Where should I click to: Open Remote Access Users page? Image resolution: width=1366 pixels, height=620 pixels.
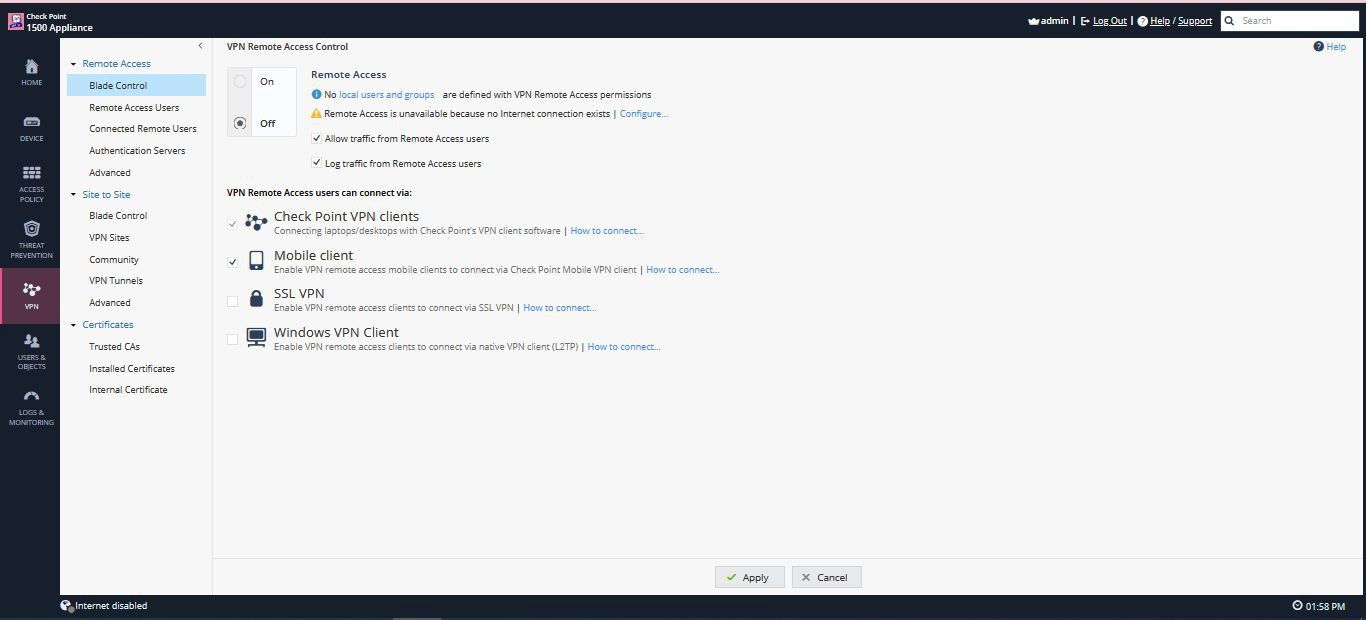[134, 107]
